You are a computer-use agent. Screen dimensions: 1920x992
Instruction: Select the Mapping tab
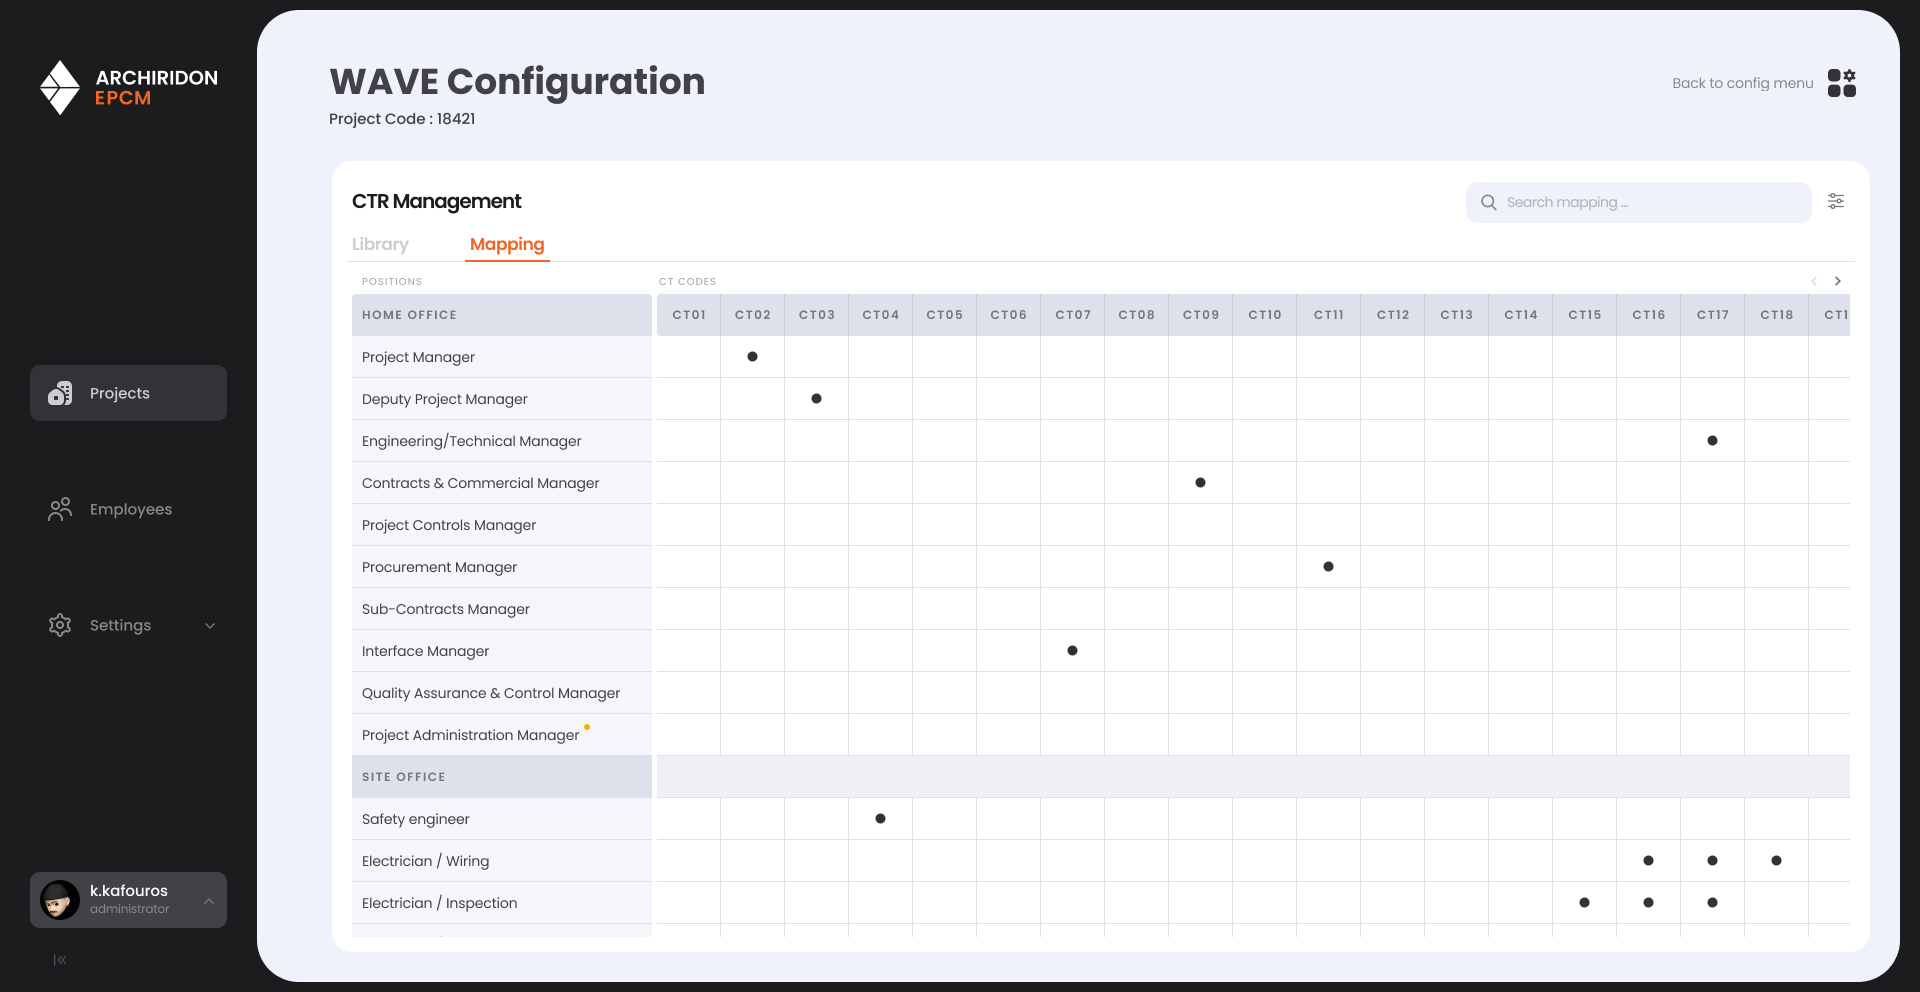[x=507, y=244]
